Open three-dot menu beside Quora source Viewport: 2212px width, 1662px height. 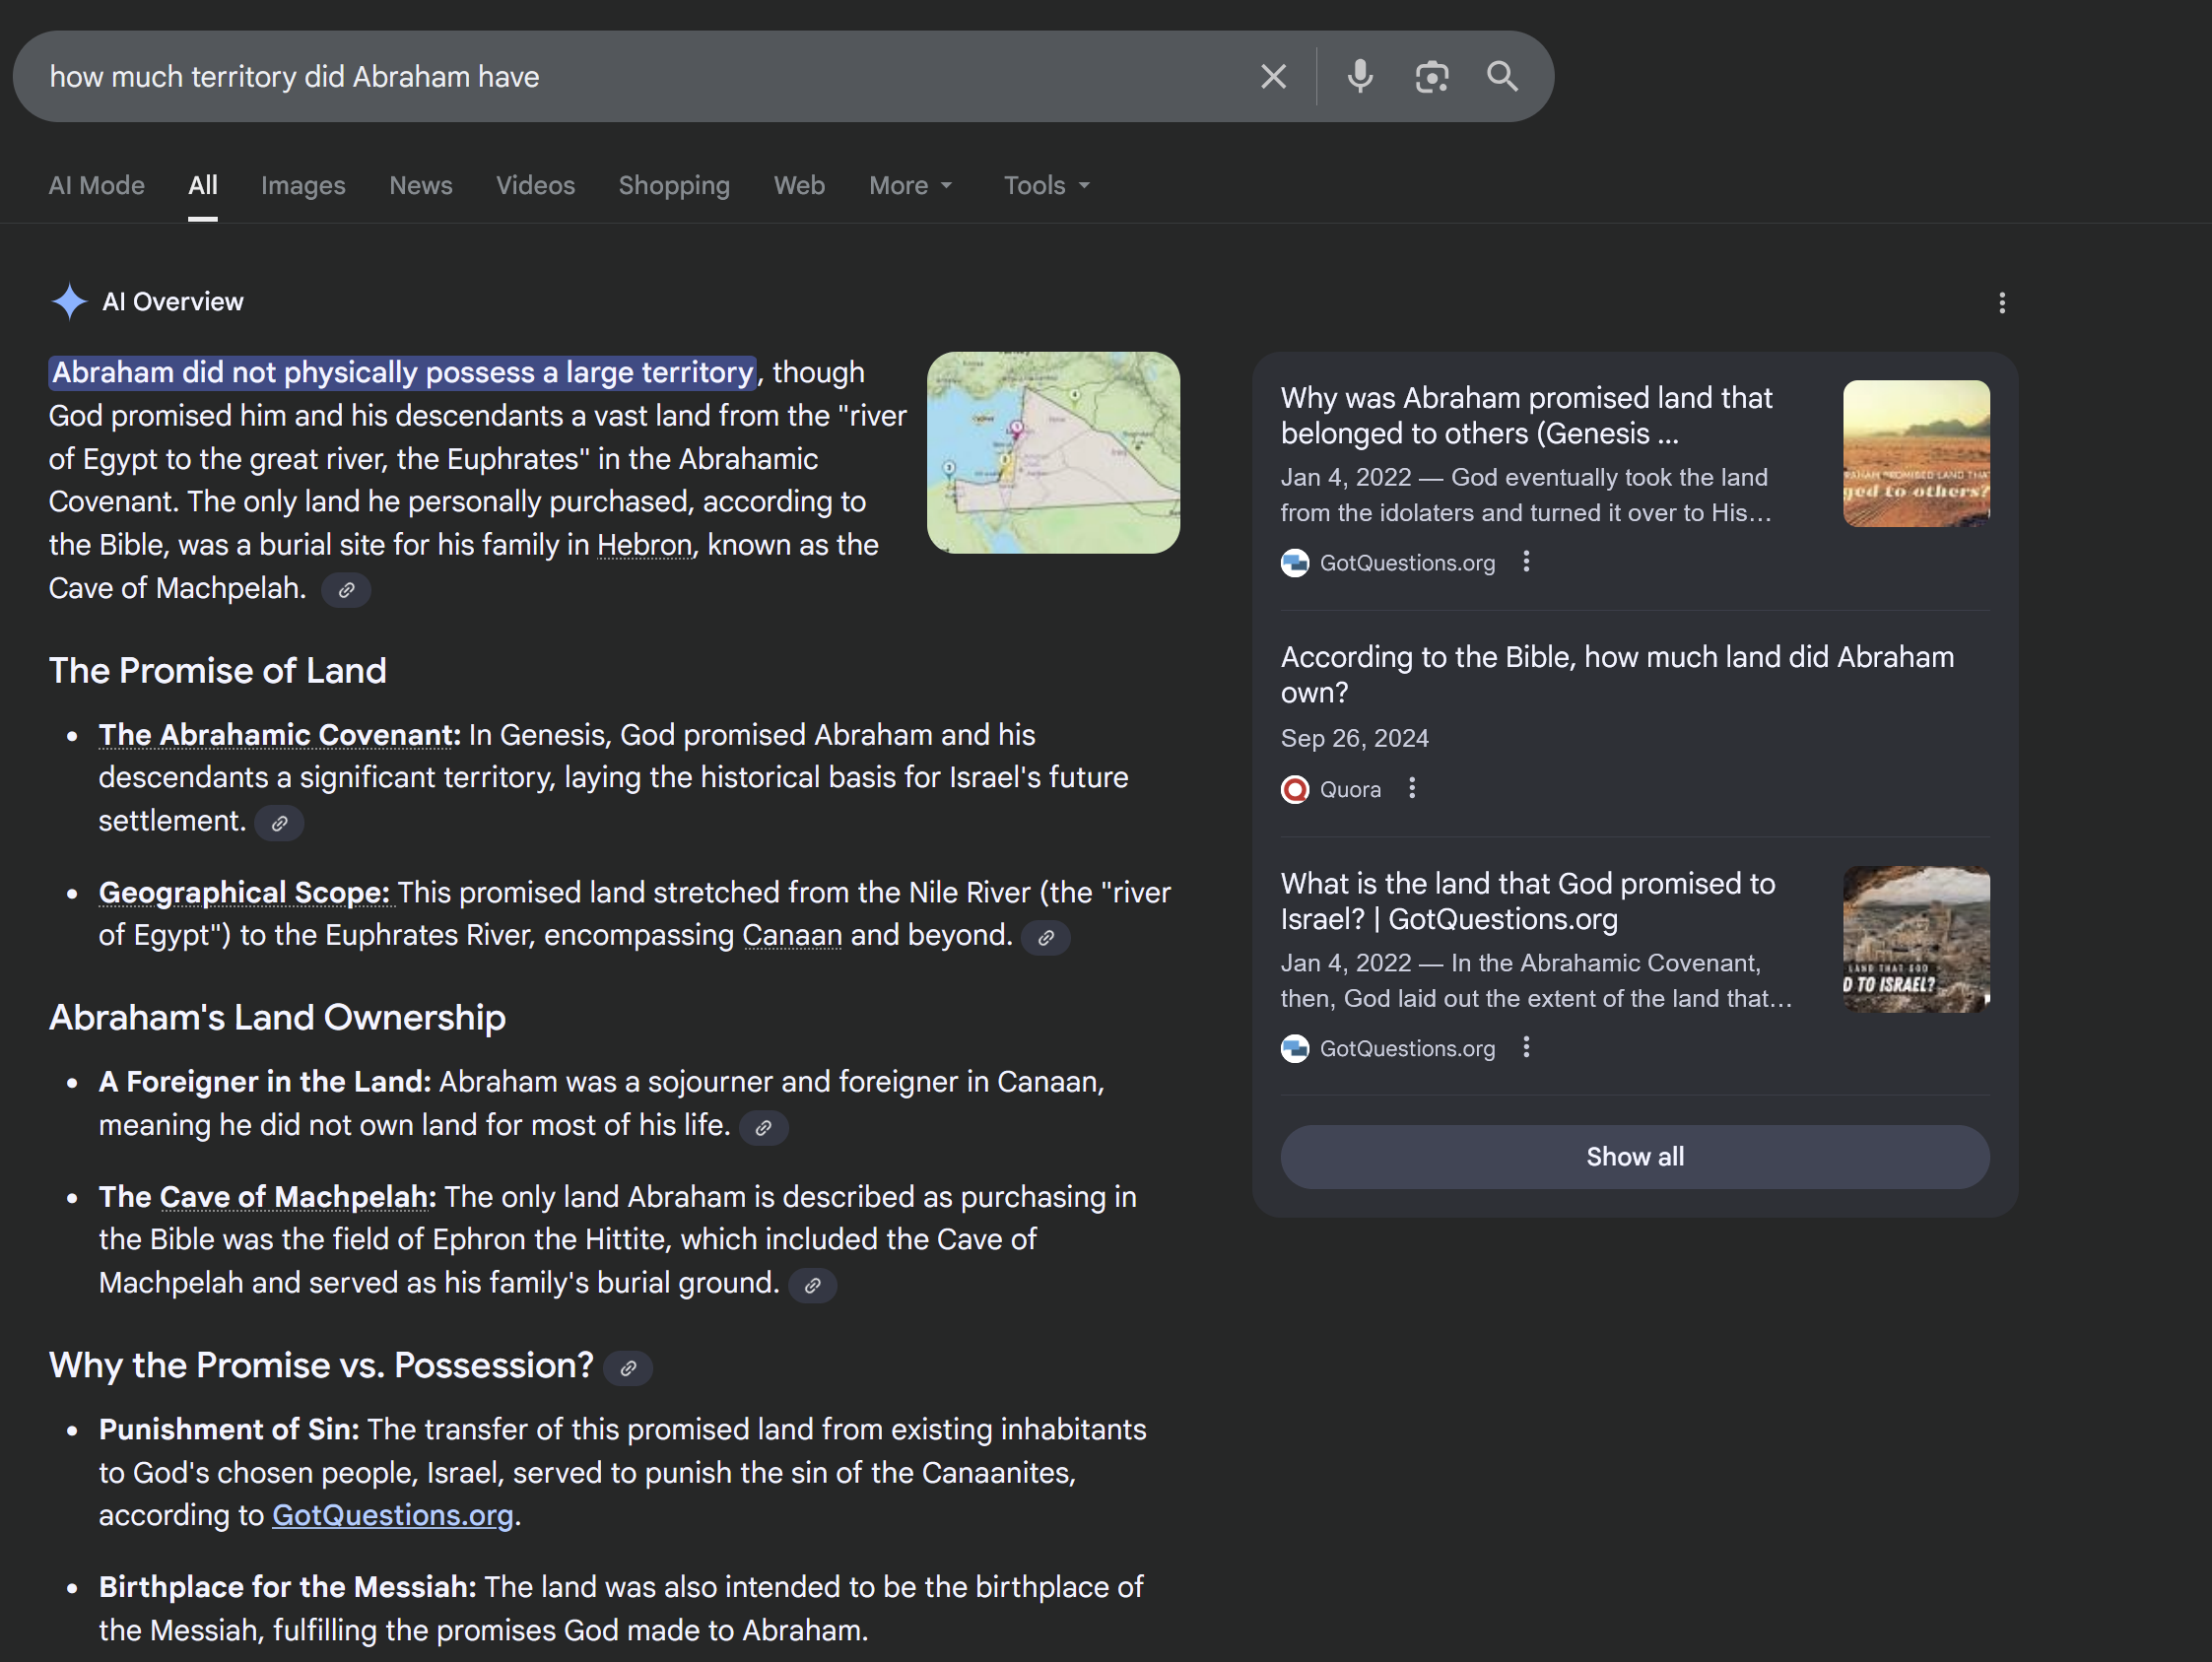(x=1412, y=789)
